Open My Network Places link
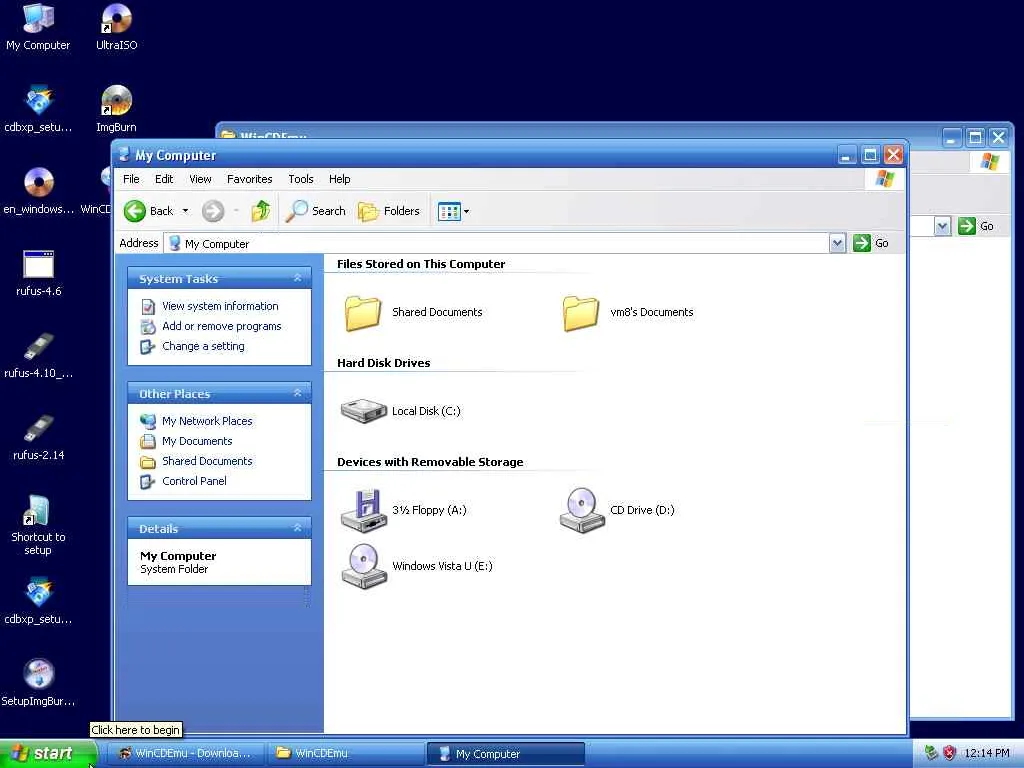Screen dimensions: 1024x768 coord(207,421)
